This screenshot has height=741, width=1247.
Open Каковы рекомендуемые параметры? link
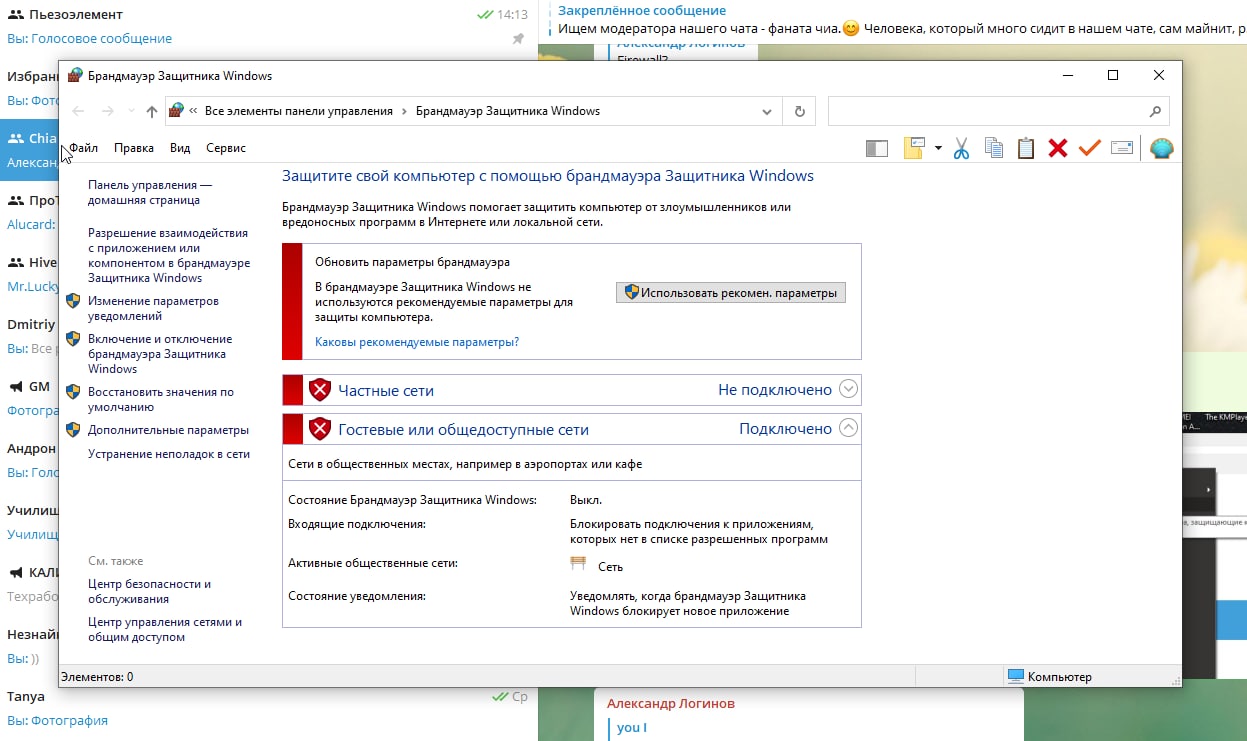click(417, 342)
